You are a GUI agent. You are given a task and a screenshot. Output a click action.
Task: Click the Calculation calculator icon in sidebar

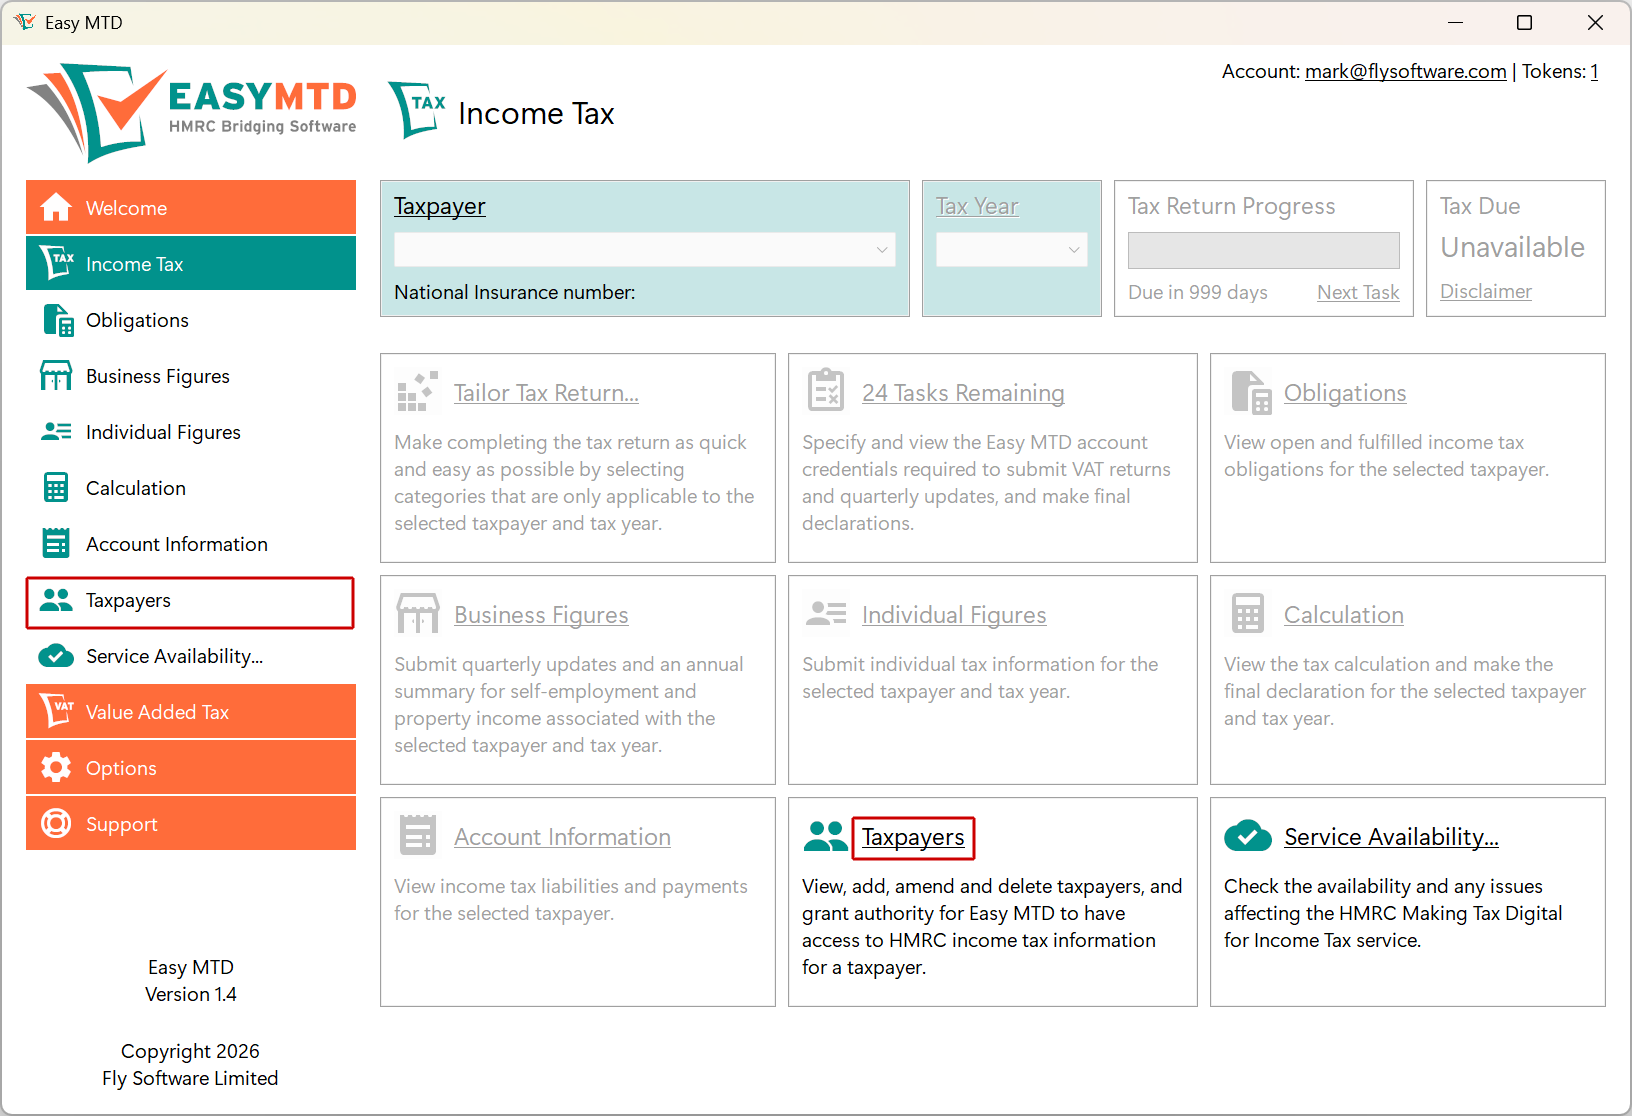pos(56,488)
